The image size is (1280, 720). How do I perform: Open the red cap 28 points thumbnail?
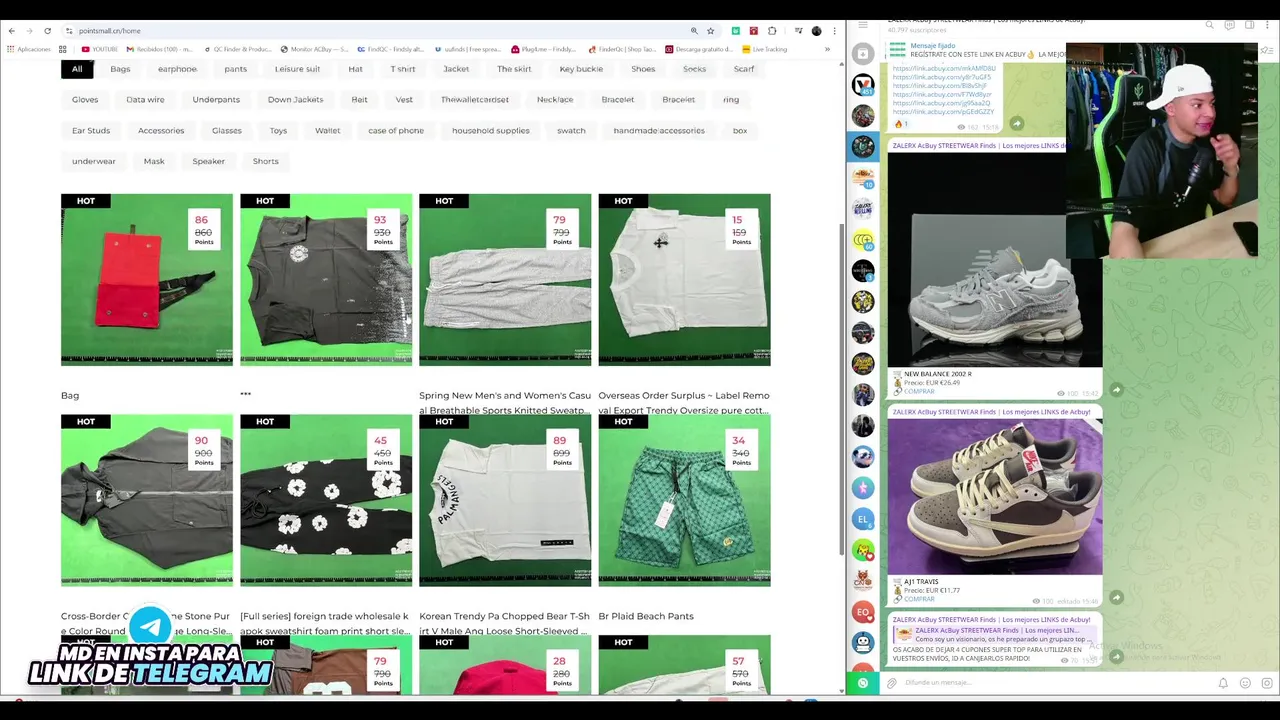505,664
